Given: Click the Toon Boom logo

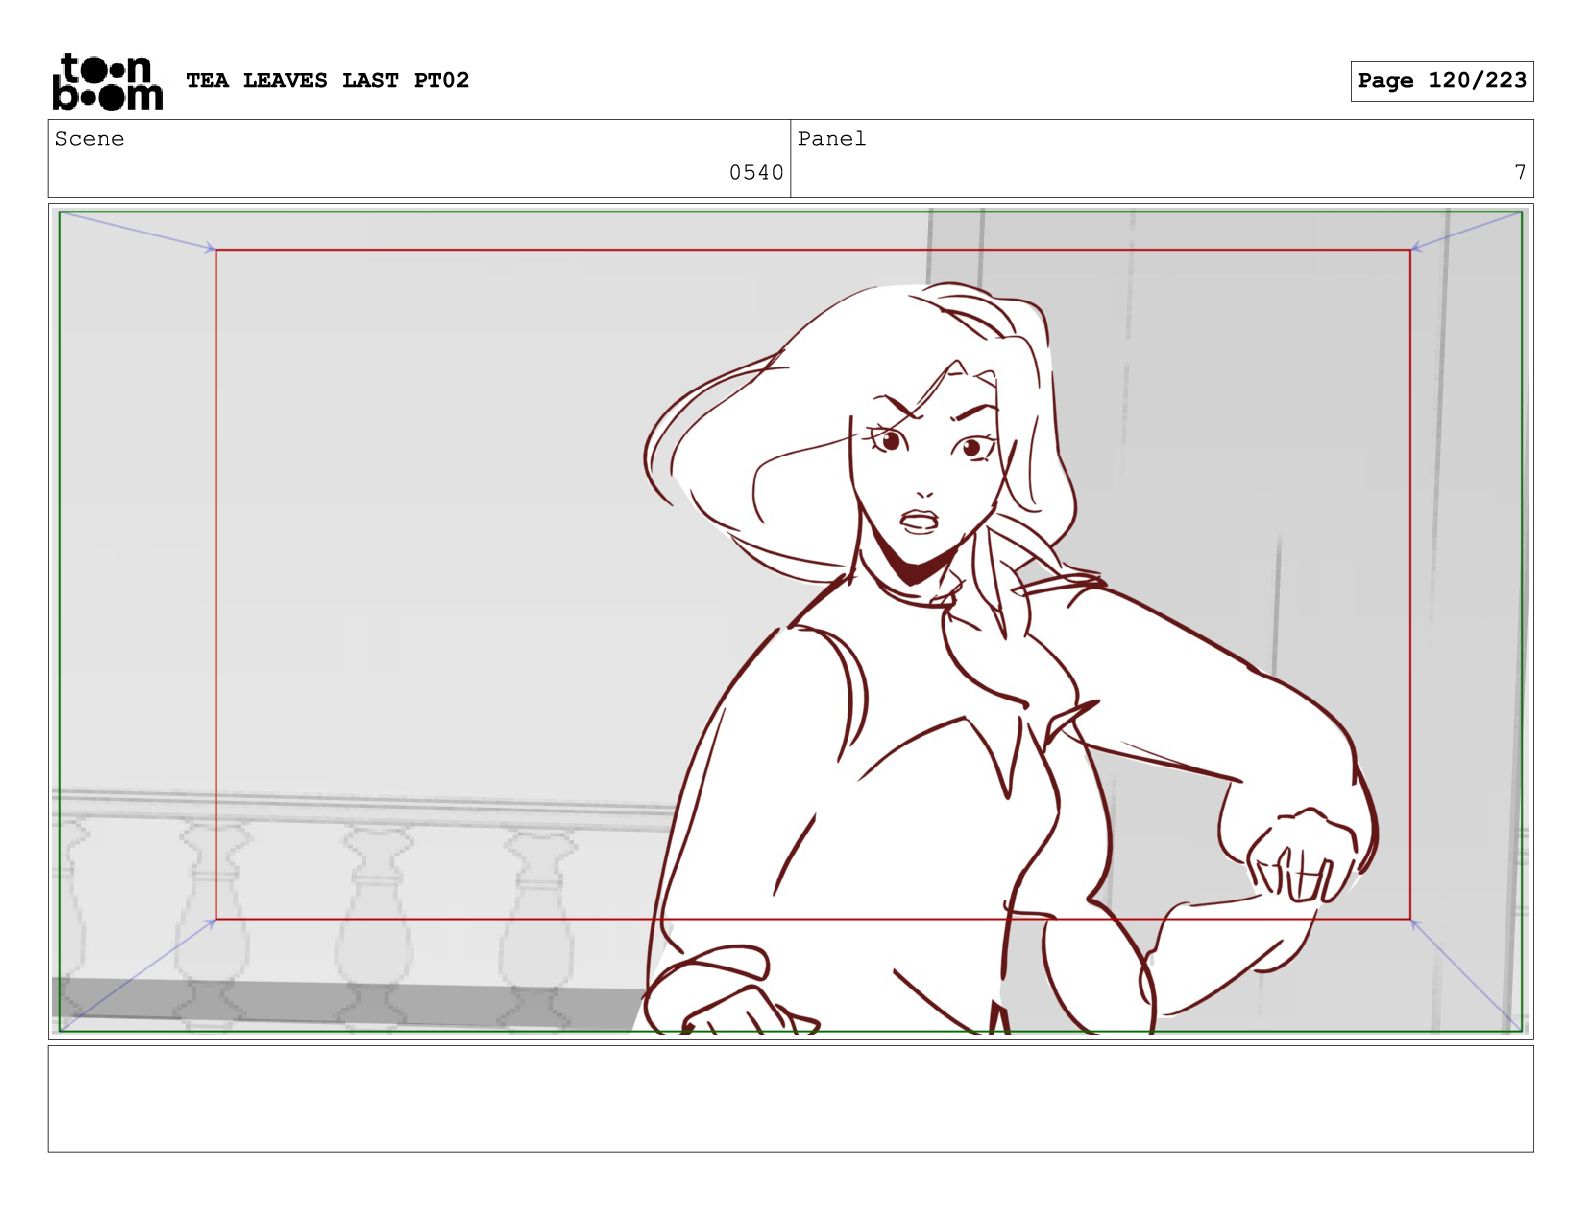Looking at the screenshot, I should click(107, 81).
